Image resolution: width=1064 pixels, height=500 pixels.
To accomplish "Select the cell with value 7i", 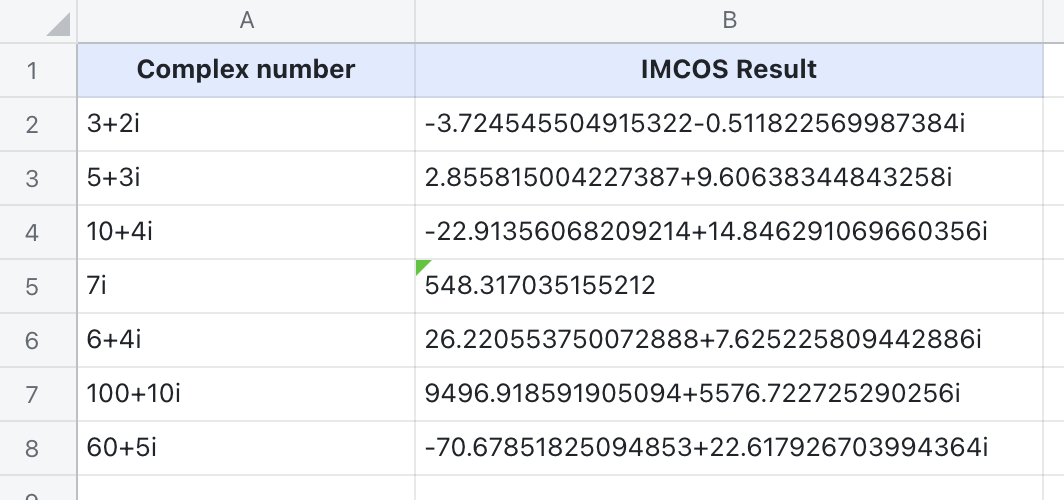I will 246,286.
